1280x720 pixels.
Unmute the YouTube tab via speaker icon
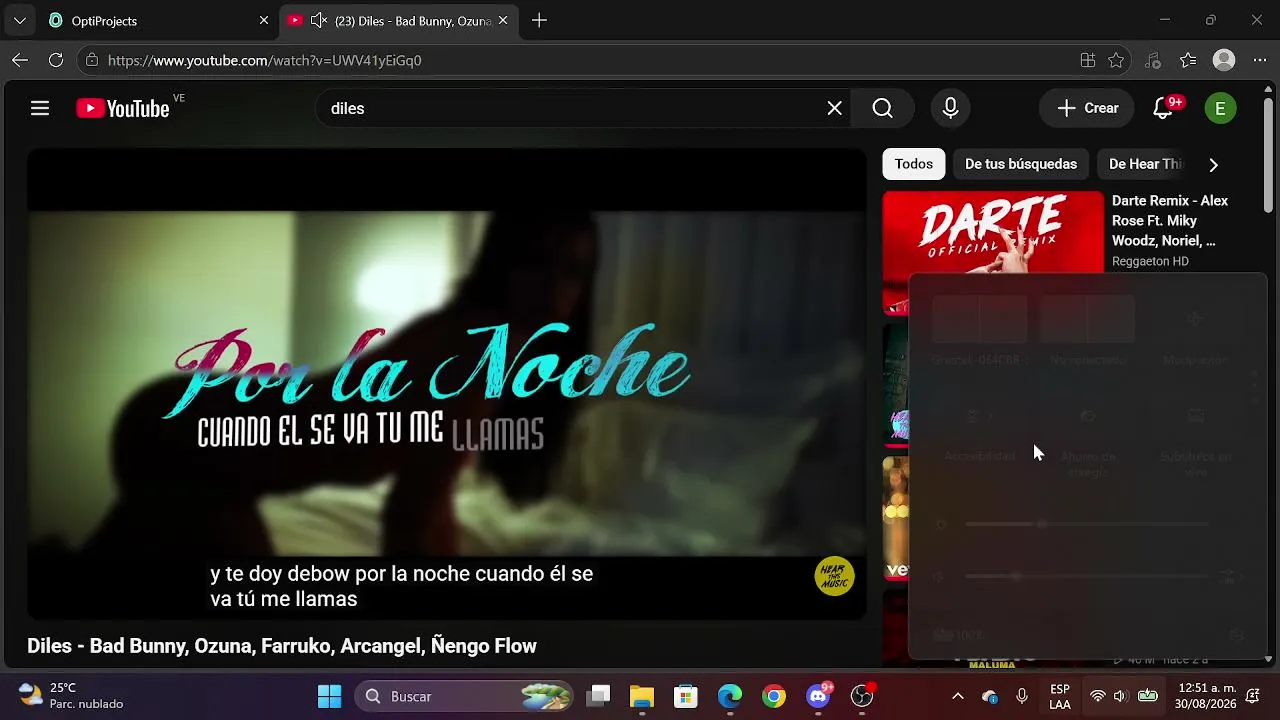point(319,20)
